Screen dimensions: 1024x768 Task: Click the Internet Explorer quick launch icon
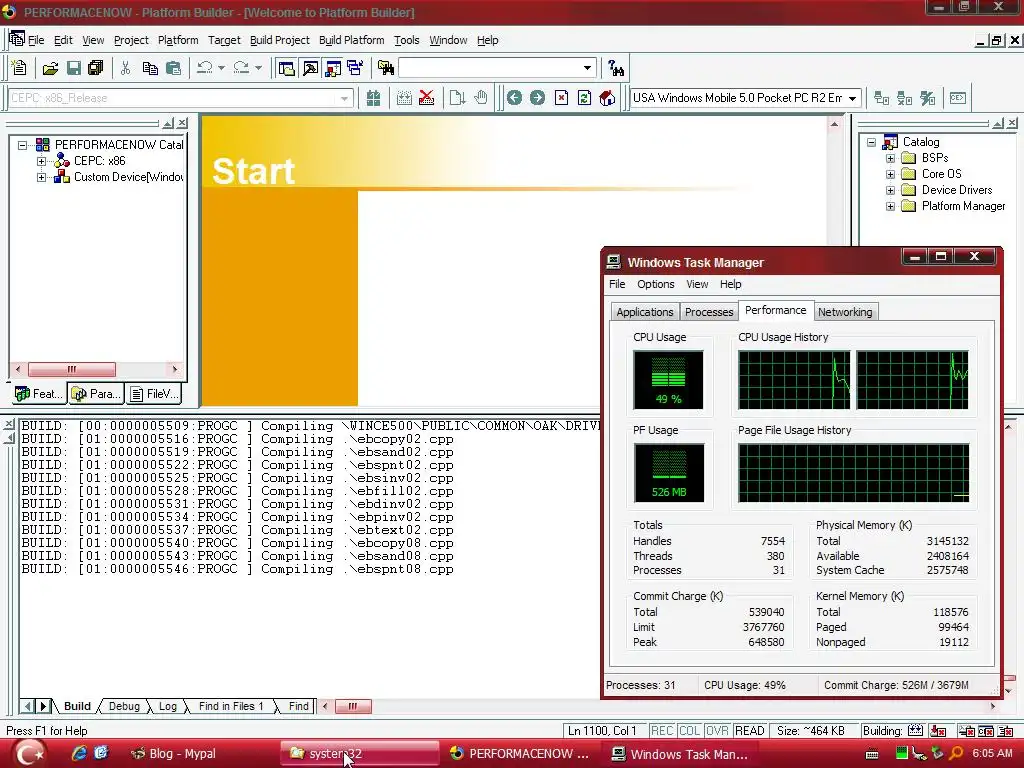coord(79,753)
